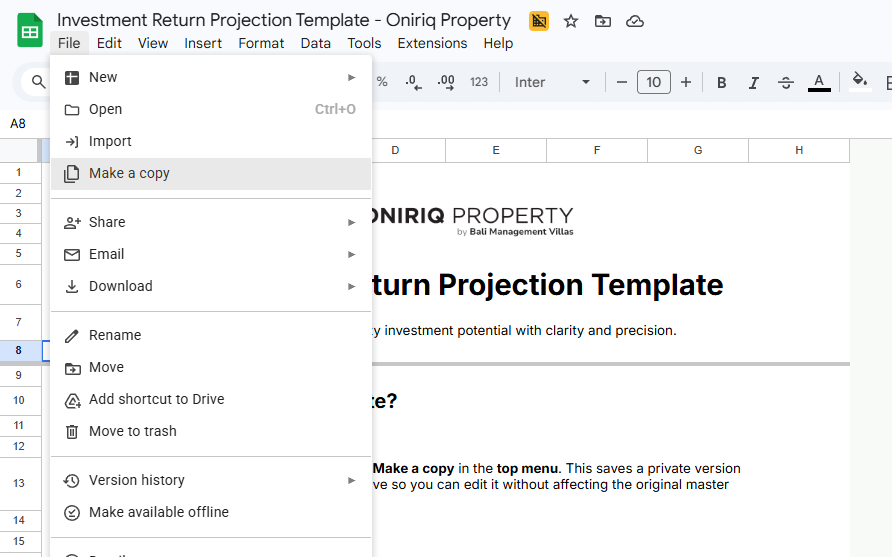The width and height of the screenshot is (892, 557).
Task: Select row 8 header
Action: [19, 350]
